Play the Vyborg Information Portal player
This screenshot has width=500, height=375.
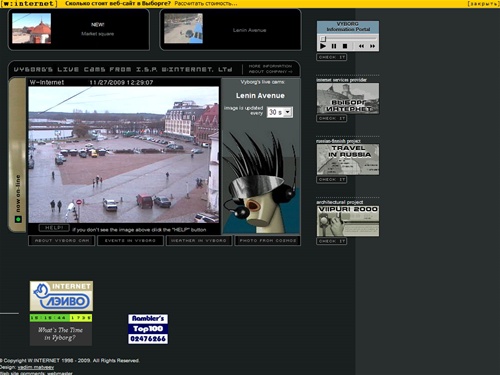323,46
